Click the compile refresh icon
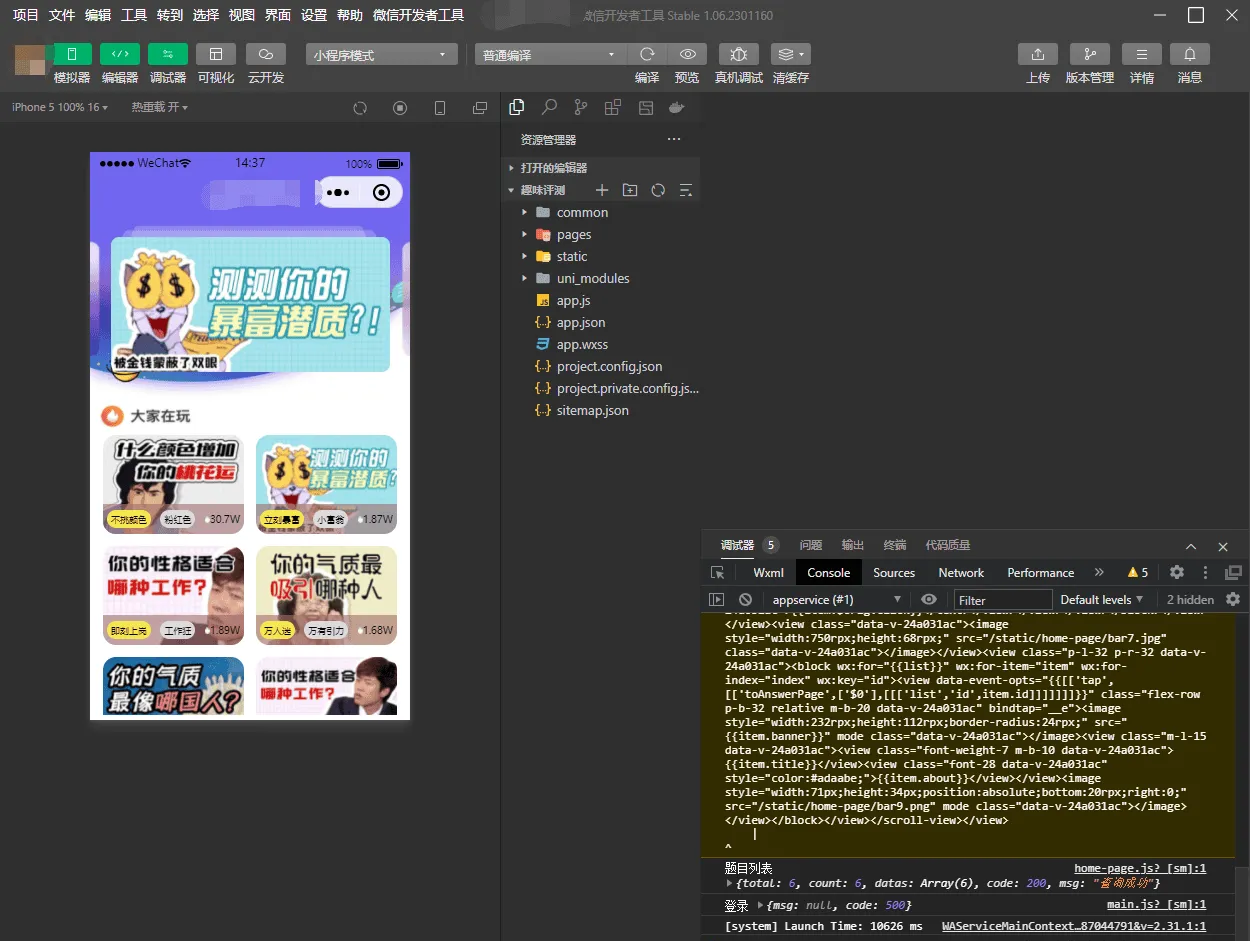1250x941 pixels. pos(647,54)
